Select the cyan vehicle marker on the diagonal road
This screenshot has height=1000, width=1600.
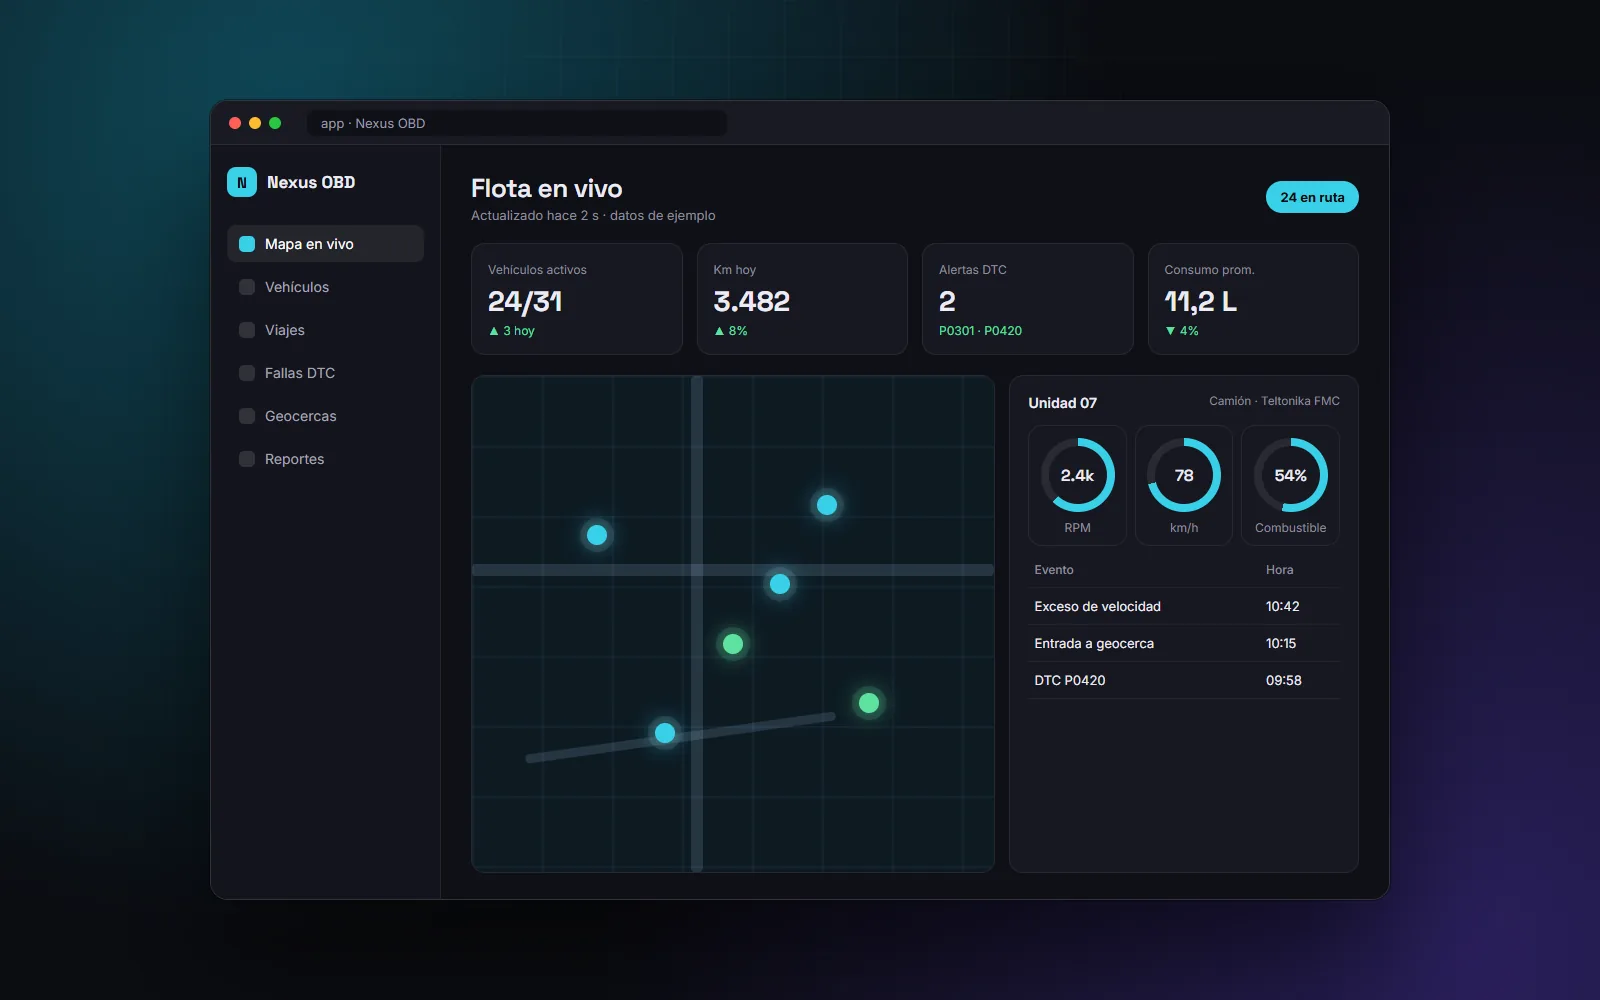point(665,733)
